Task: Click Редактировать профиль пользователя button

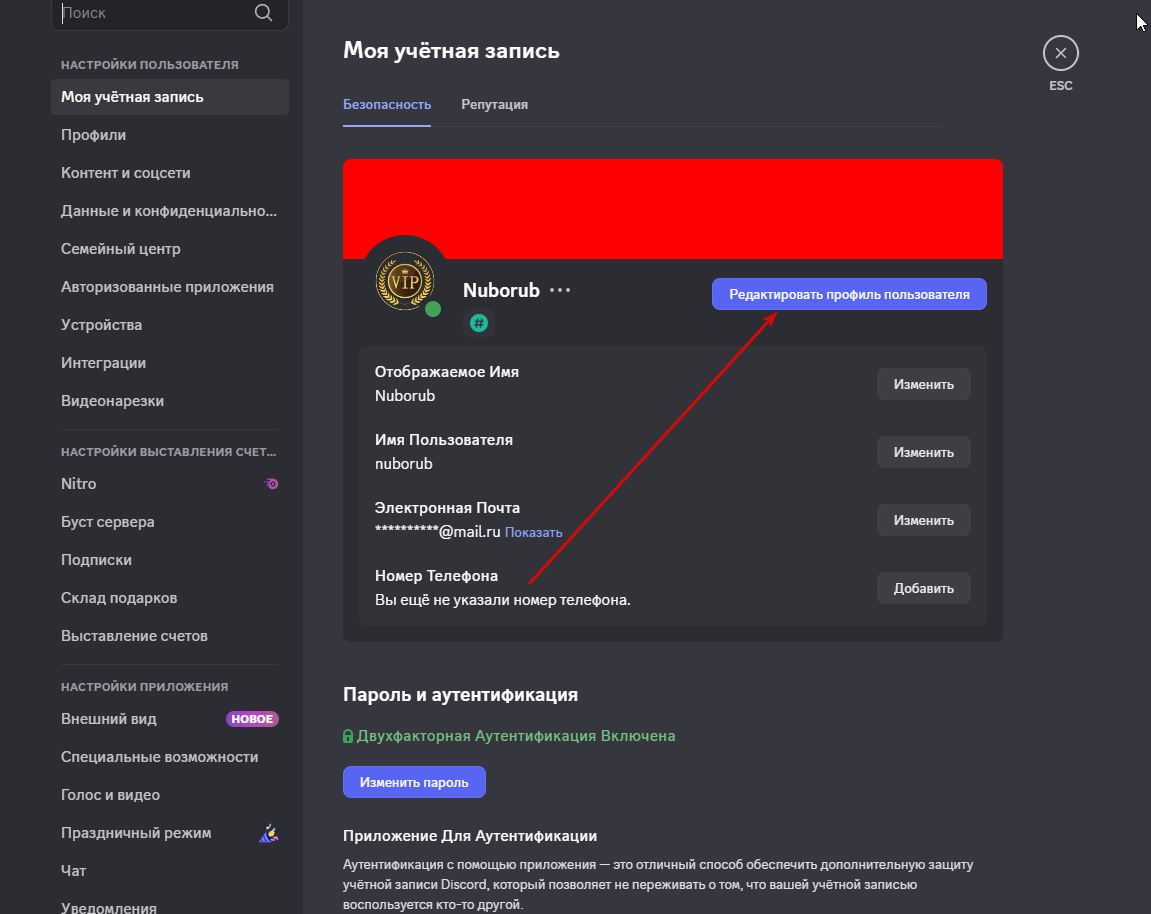Action: point(849,294)
